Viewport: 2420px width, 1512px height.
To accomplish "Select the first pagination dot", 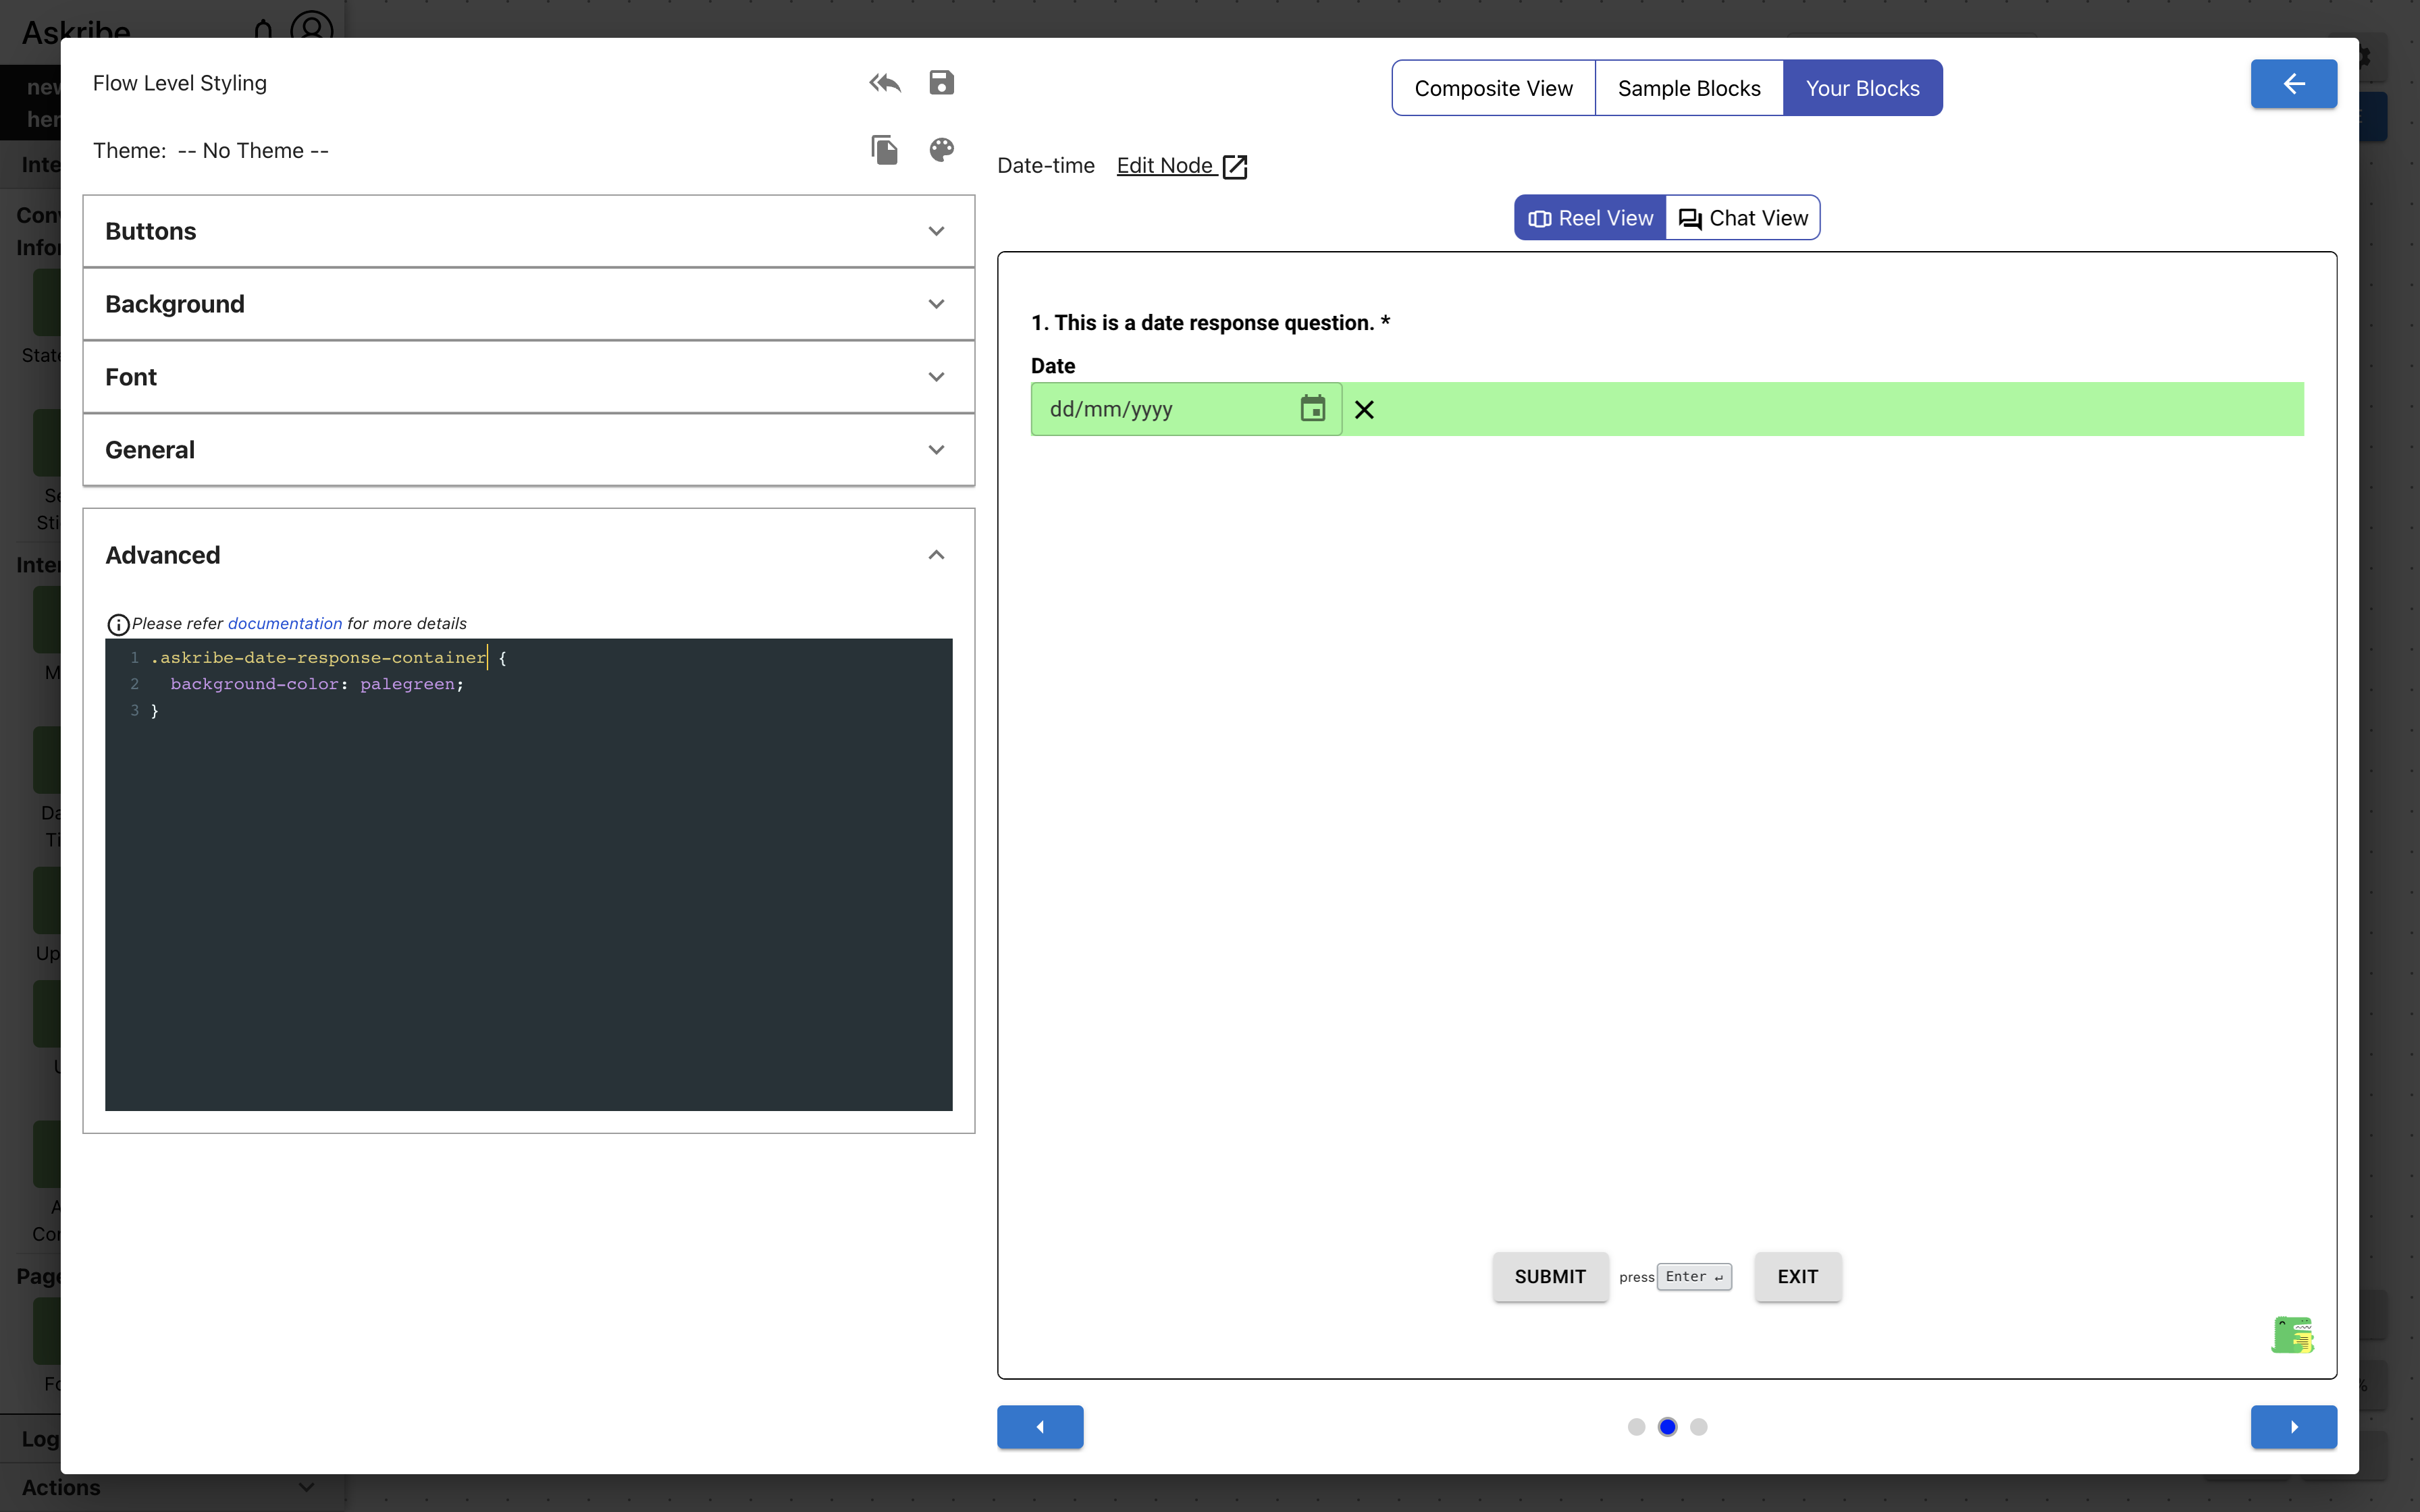I will (x=1636, y=1427).
